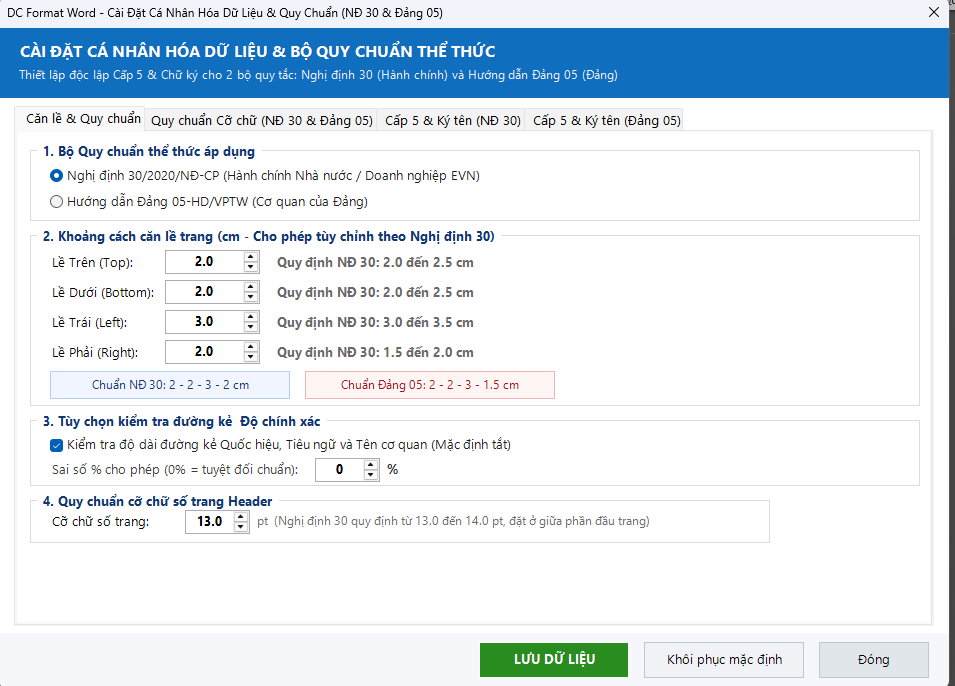The width and height of the screenshot is (955, 686).
Task: Decrease the Lề Trên (Top) margin value
Action: [250, 267]
